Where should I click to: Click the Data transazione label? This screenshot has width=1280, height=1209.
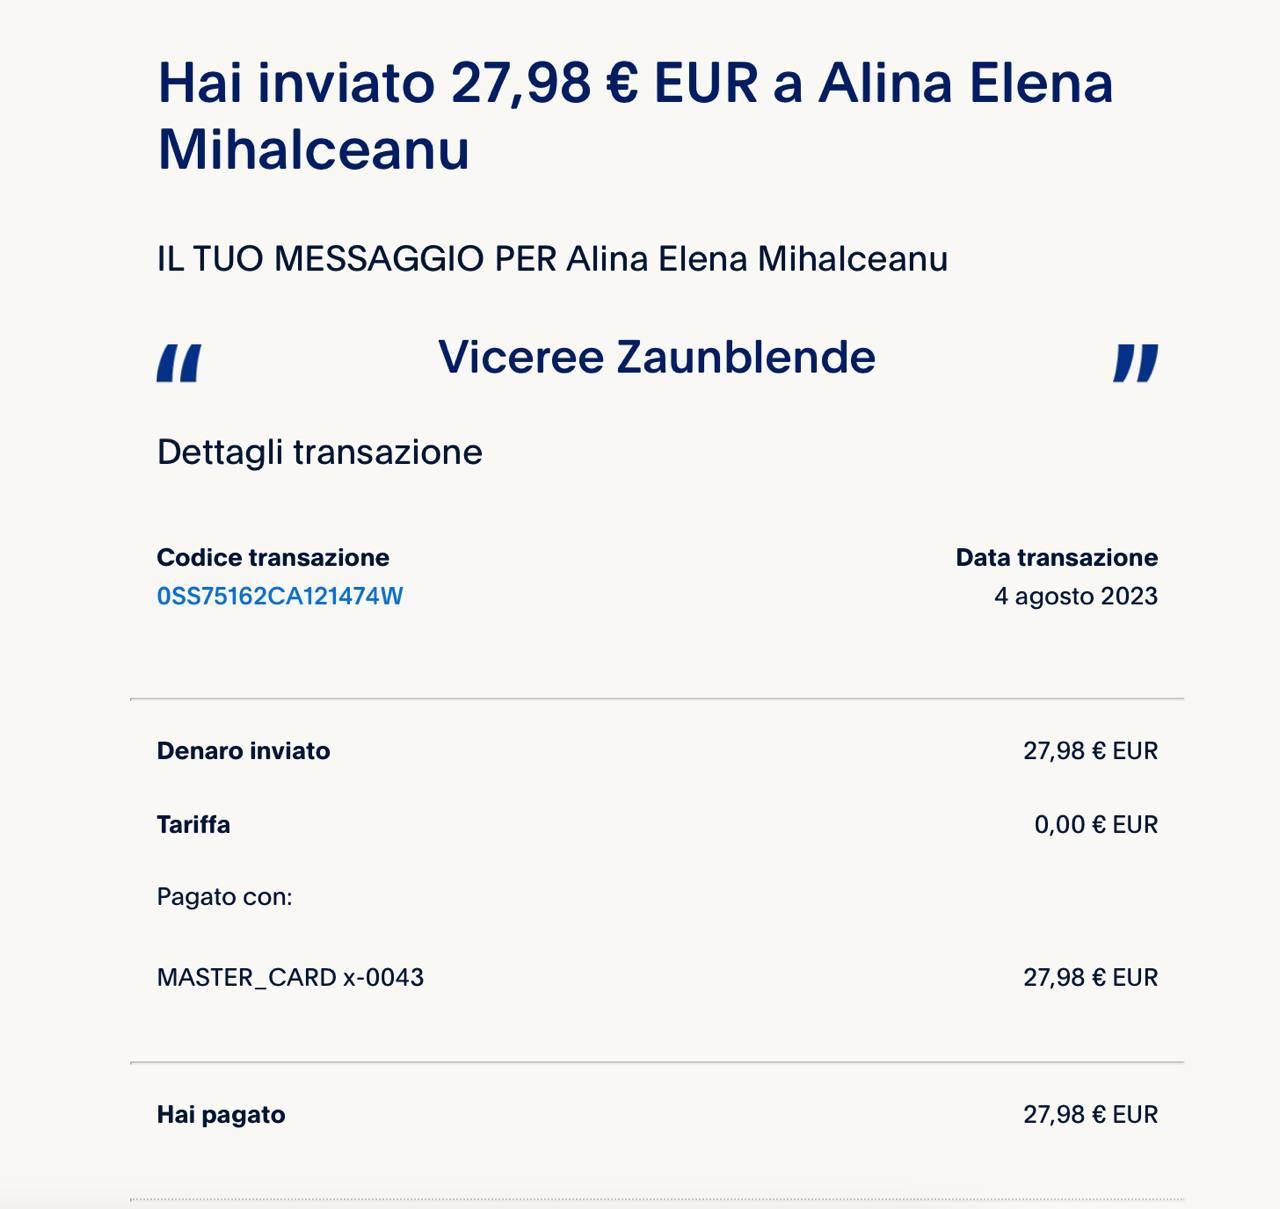click(1056, 557)
